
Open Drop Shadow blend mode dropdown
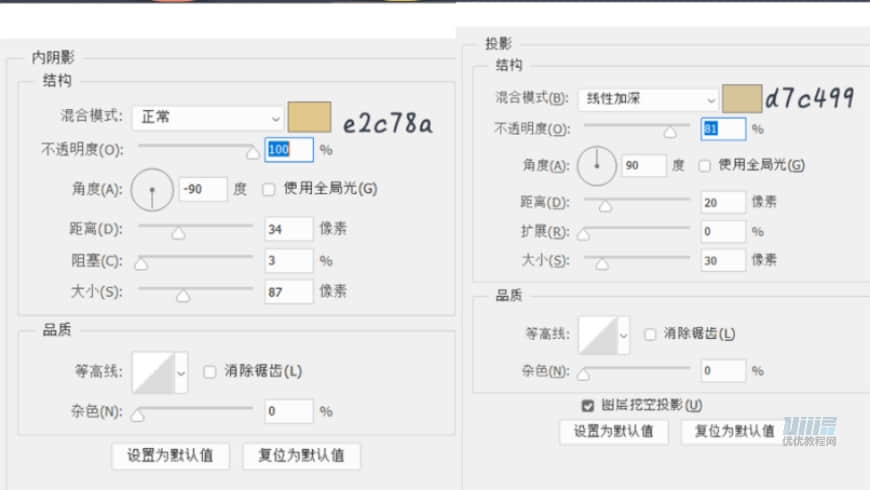(648, 99)
